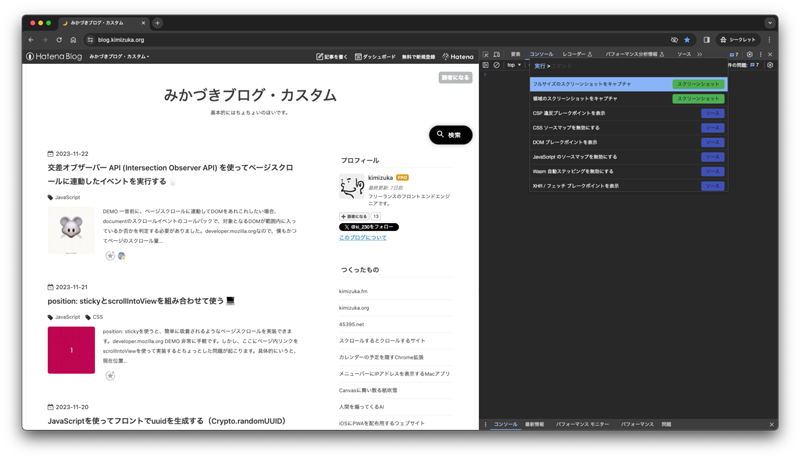Screen dimensions: 800x459
Task: Open the 問題 drawer tab
Action: coord(666,424)
